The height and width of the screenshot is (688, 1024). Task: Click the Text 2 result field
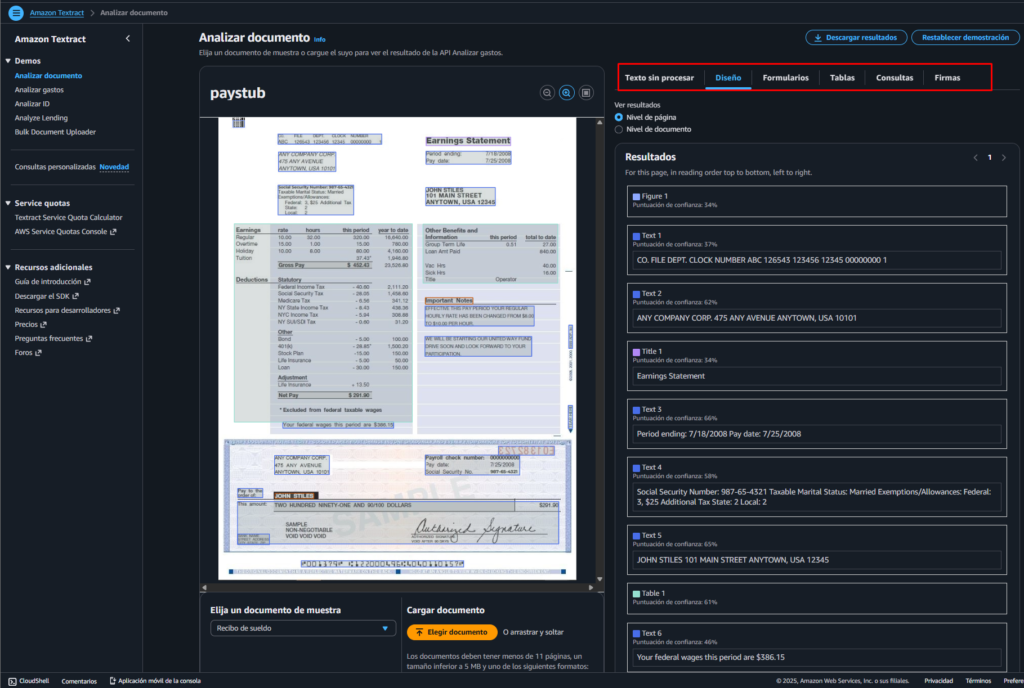816,318
